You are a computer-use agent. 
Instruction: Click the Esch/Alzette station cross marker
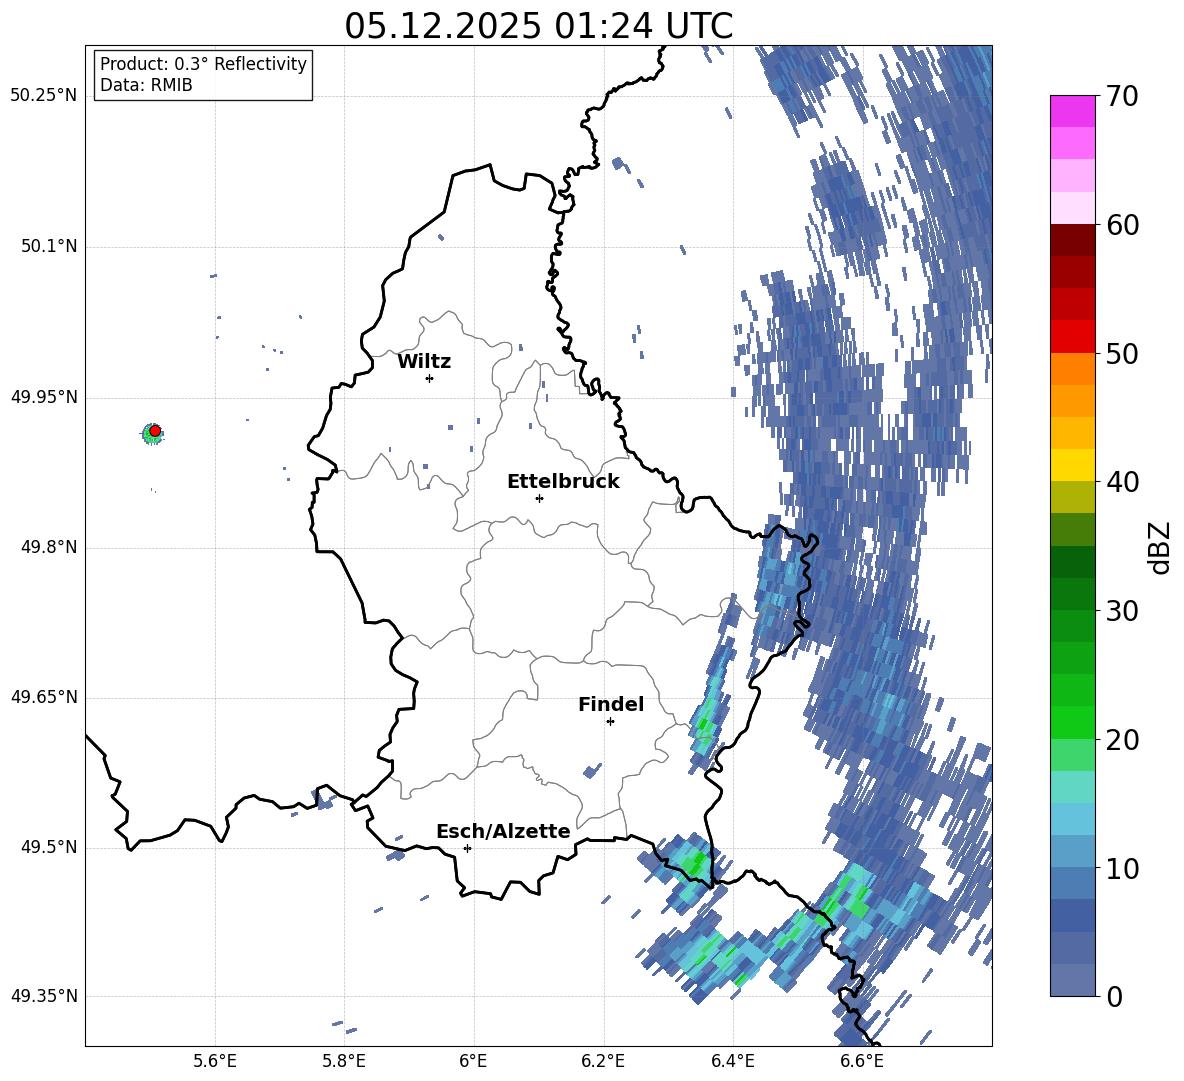click(467, 848)
